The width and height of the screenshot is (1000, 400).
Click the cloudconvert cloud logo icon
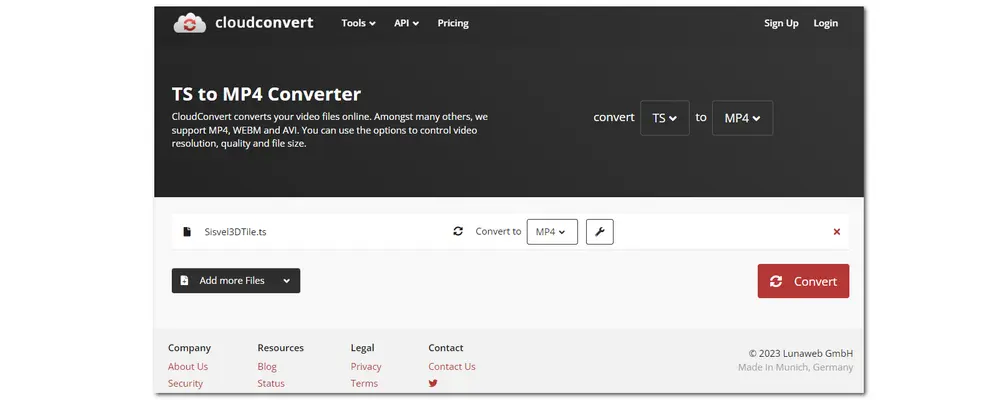tap(189, 24)
